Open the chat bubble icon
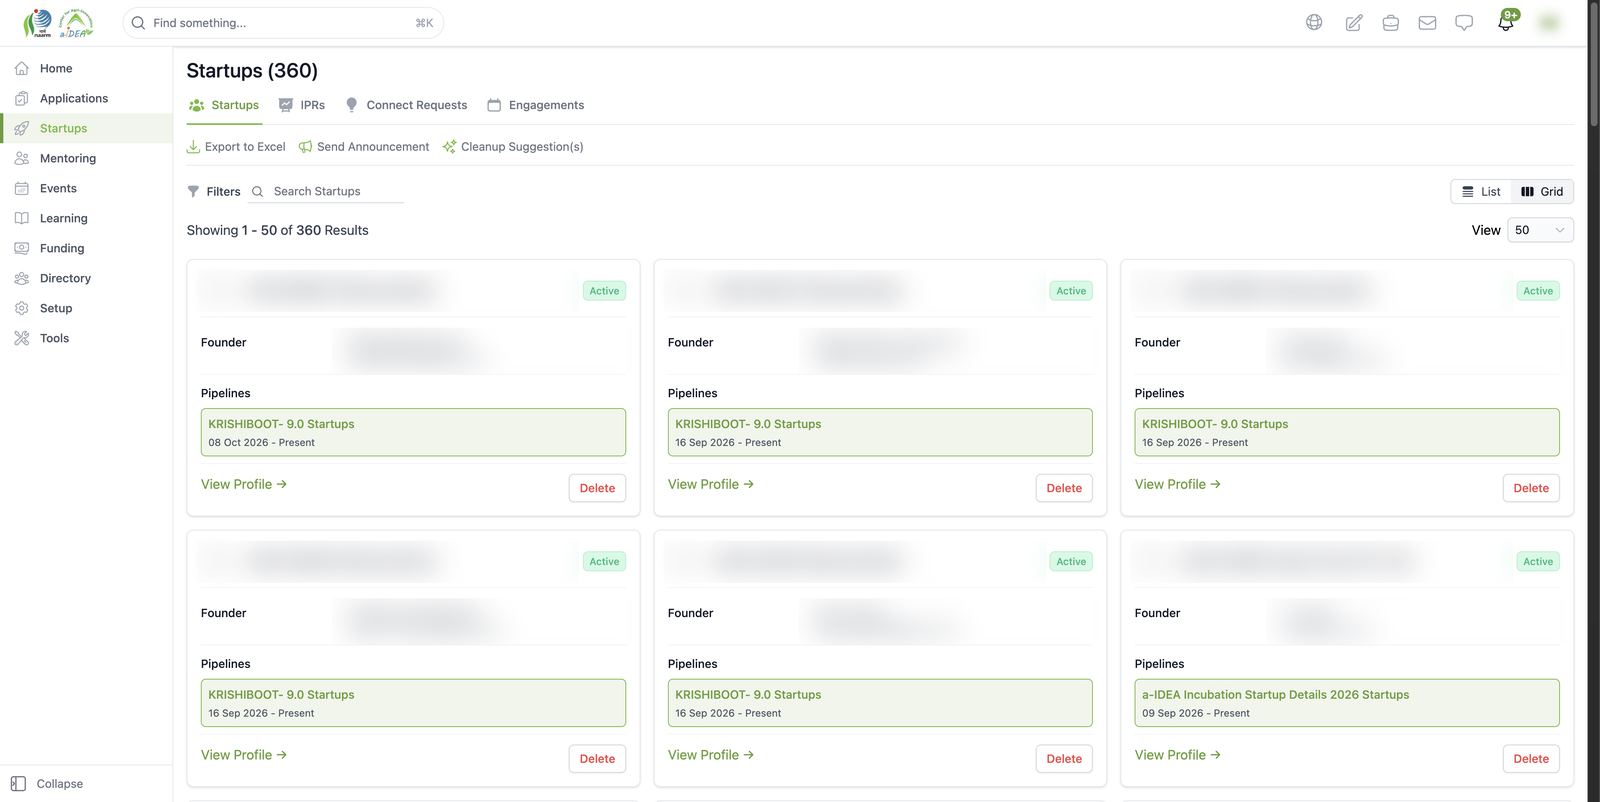This screenshot has height=802, width=1600. (x=1464, y=22)
